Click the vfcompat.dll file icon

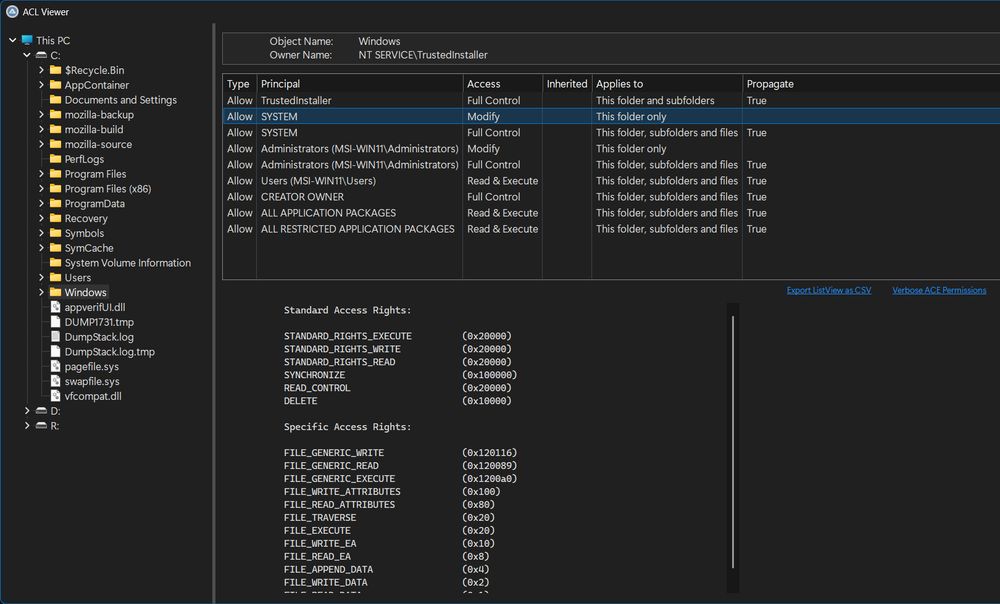tap(55, 396)
